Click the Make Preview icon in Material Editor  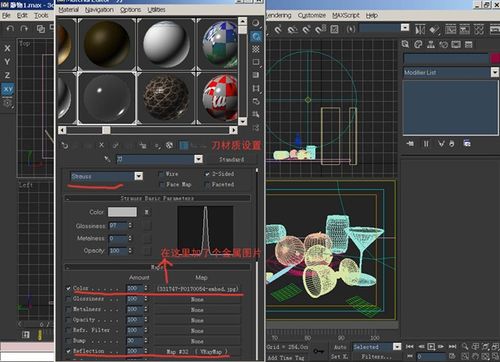pos(256,88)
